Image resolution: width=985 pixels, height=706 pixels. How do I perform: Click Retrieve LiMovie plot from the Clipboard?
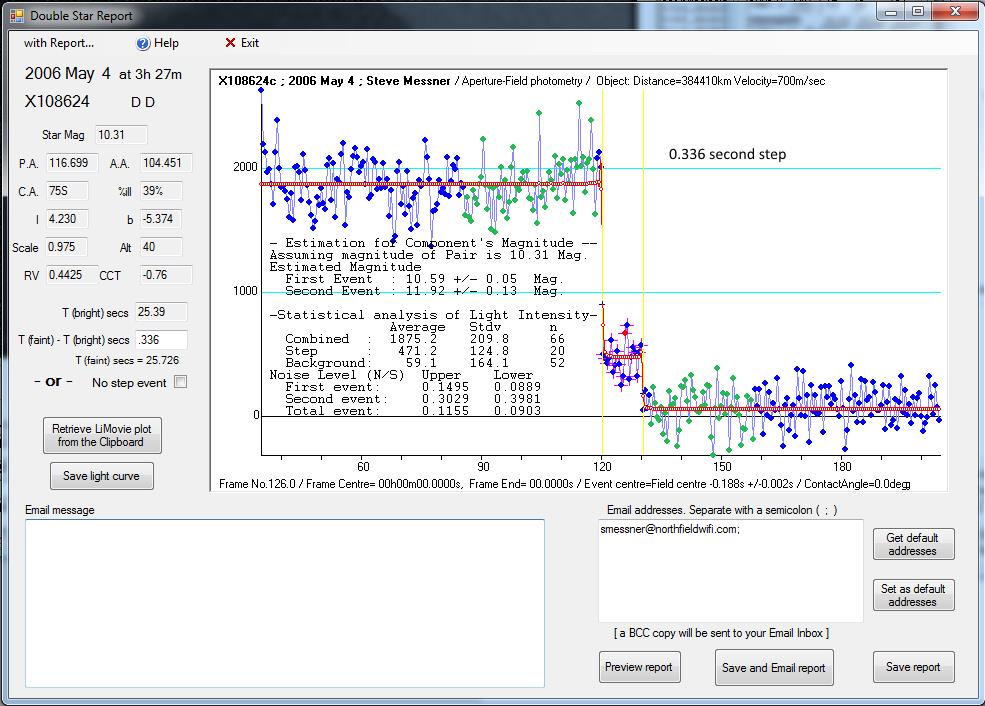pyautogui.click(x=101, y=435)
